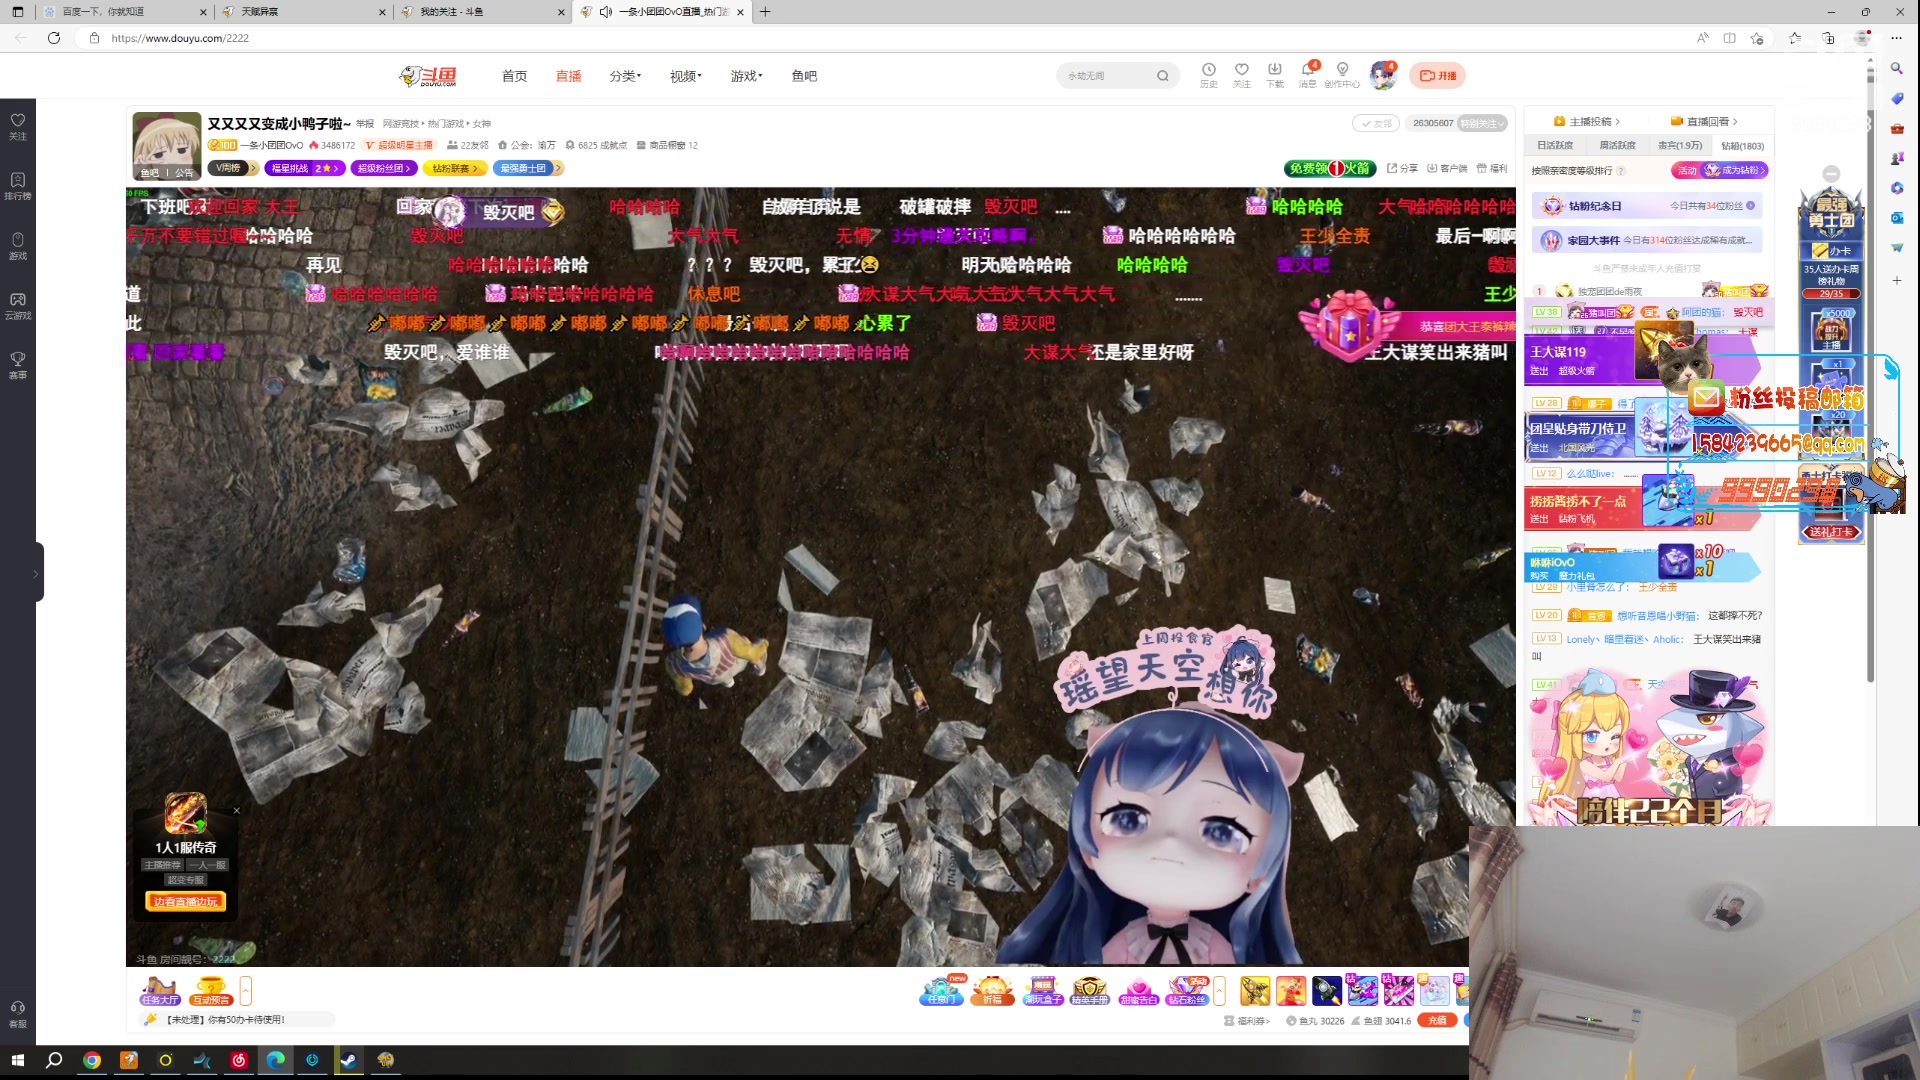The width and height of the screenshot is (1920, 1080).
Task: Open 直播回看 link
Action: point(1705,122)
